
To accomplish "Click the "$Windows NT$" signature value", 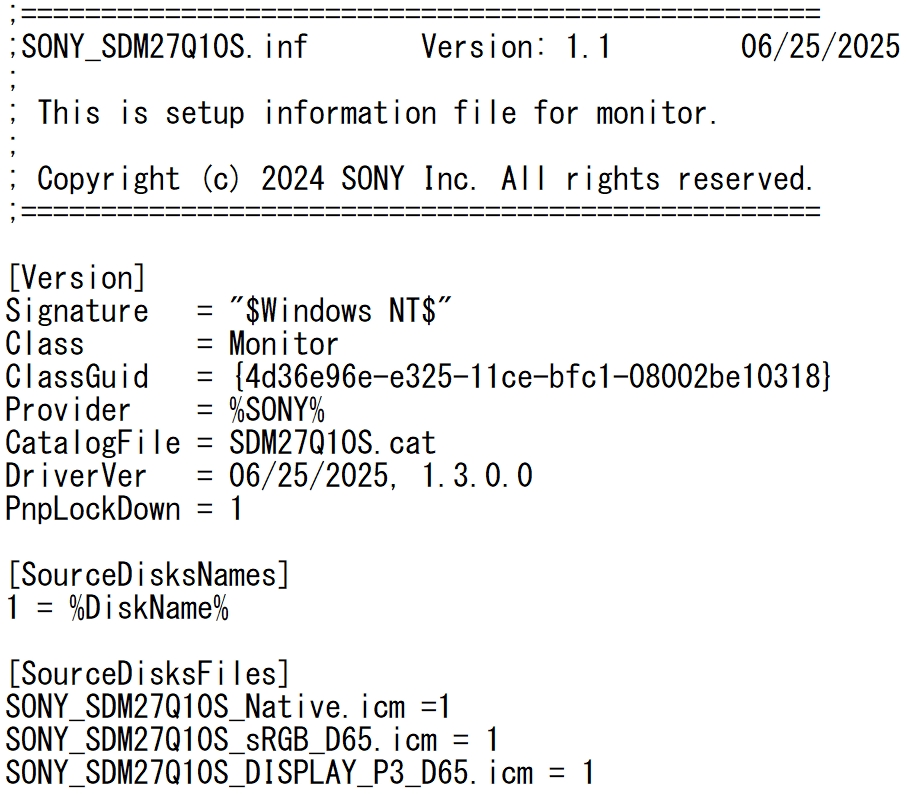I will [340, 311].
